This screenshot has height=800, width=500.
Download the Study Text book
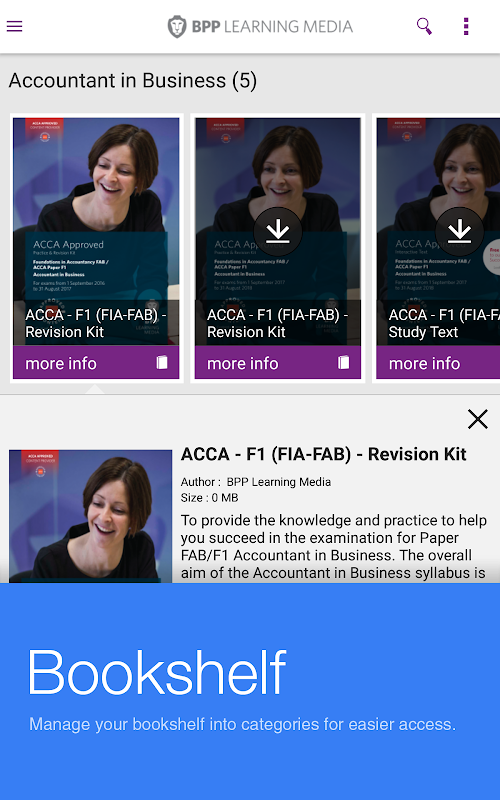[459, 232]
